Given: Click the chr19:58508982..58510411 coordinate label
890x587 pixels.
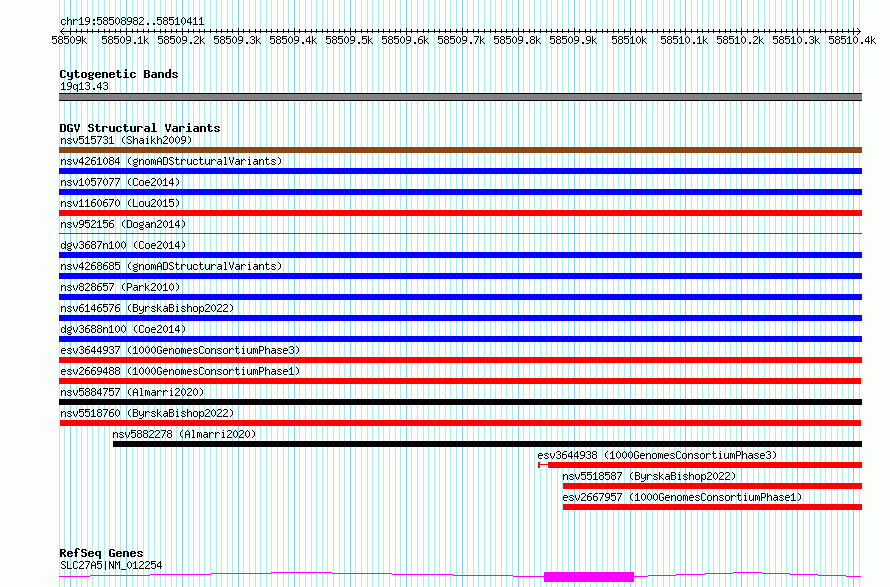Looking at the screenshot, I should pyautogui.click(x=132, y=22).
